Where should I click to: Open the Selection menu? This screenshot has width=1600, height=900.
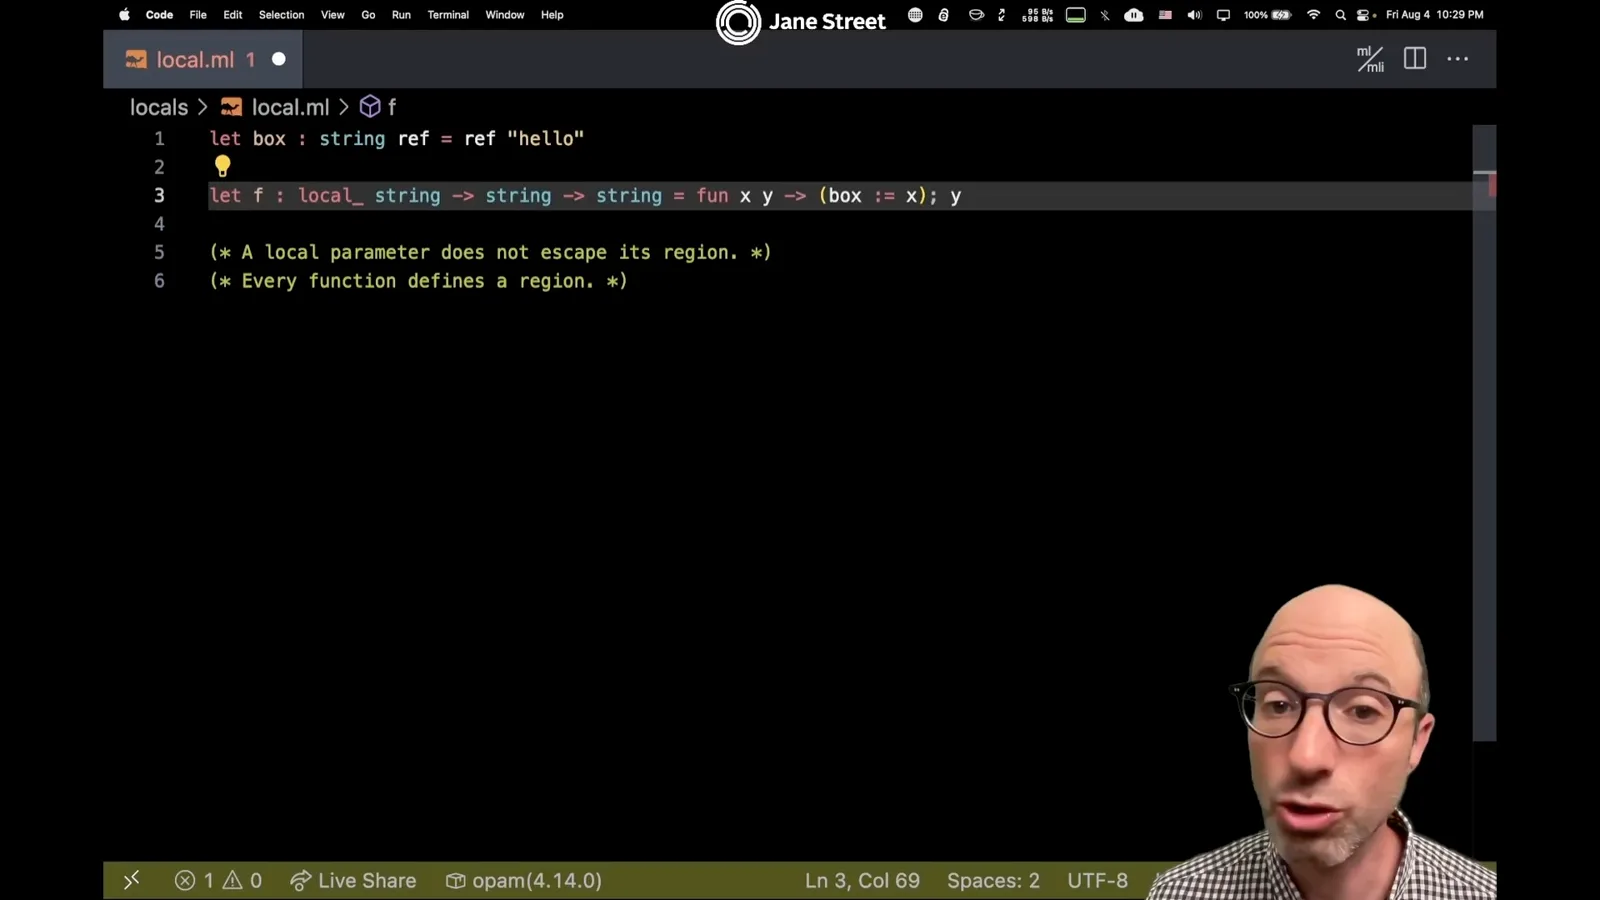point(281,15)
